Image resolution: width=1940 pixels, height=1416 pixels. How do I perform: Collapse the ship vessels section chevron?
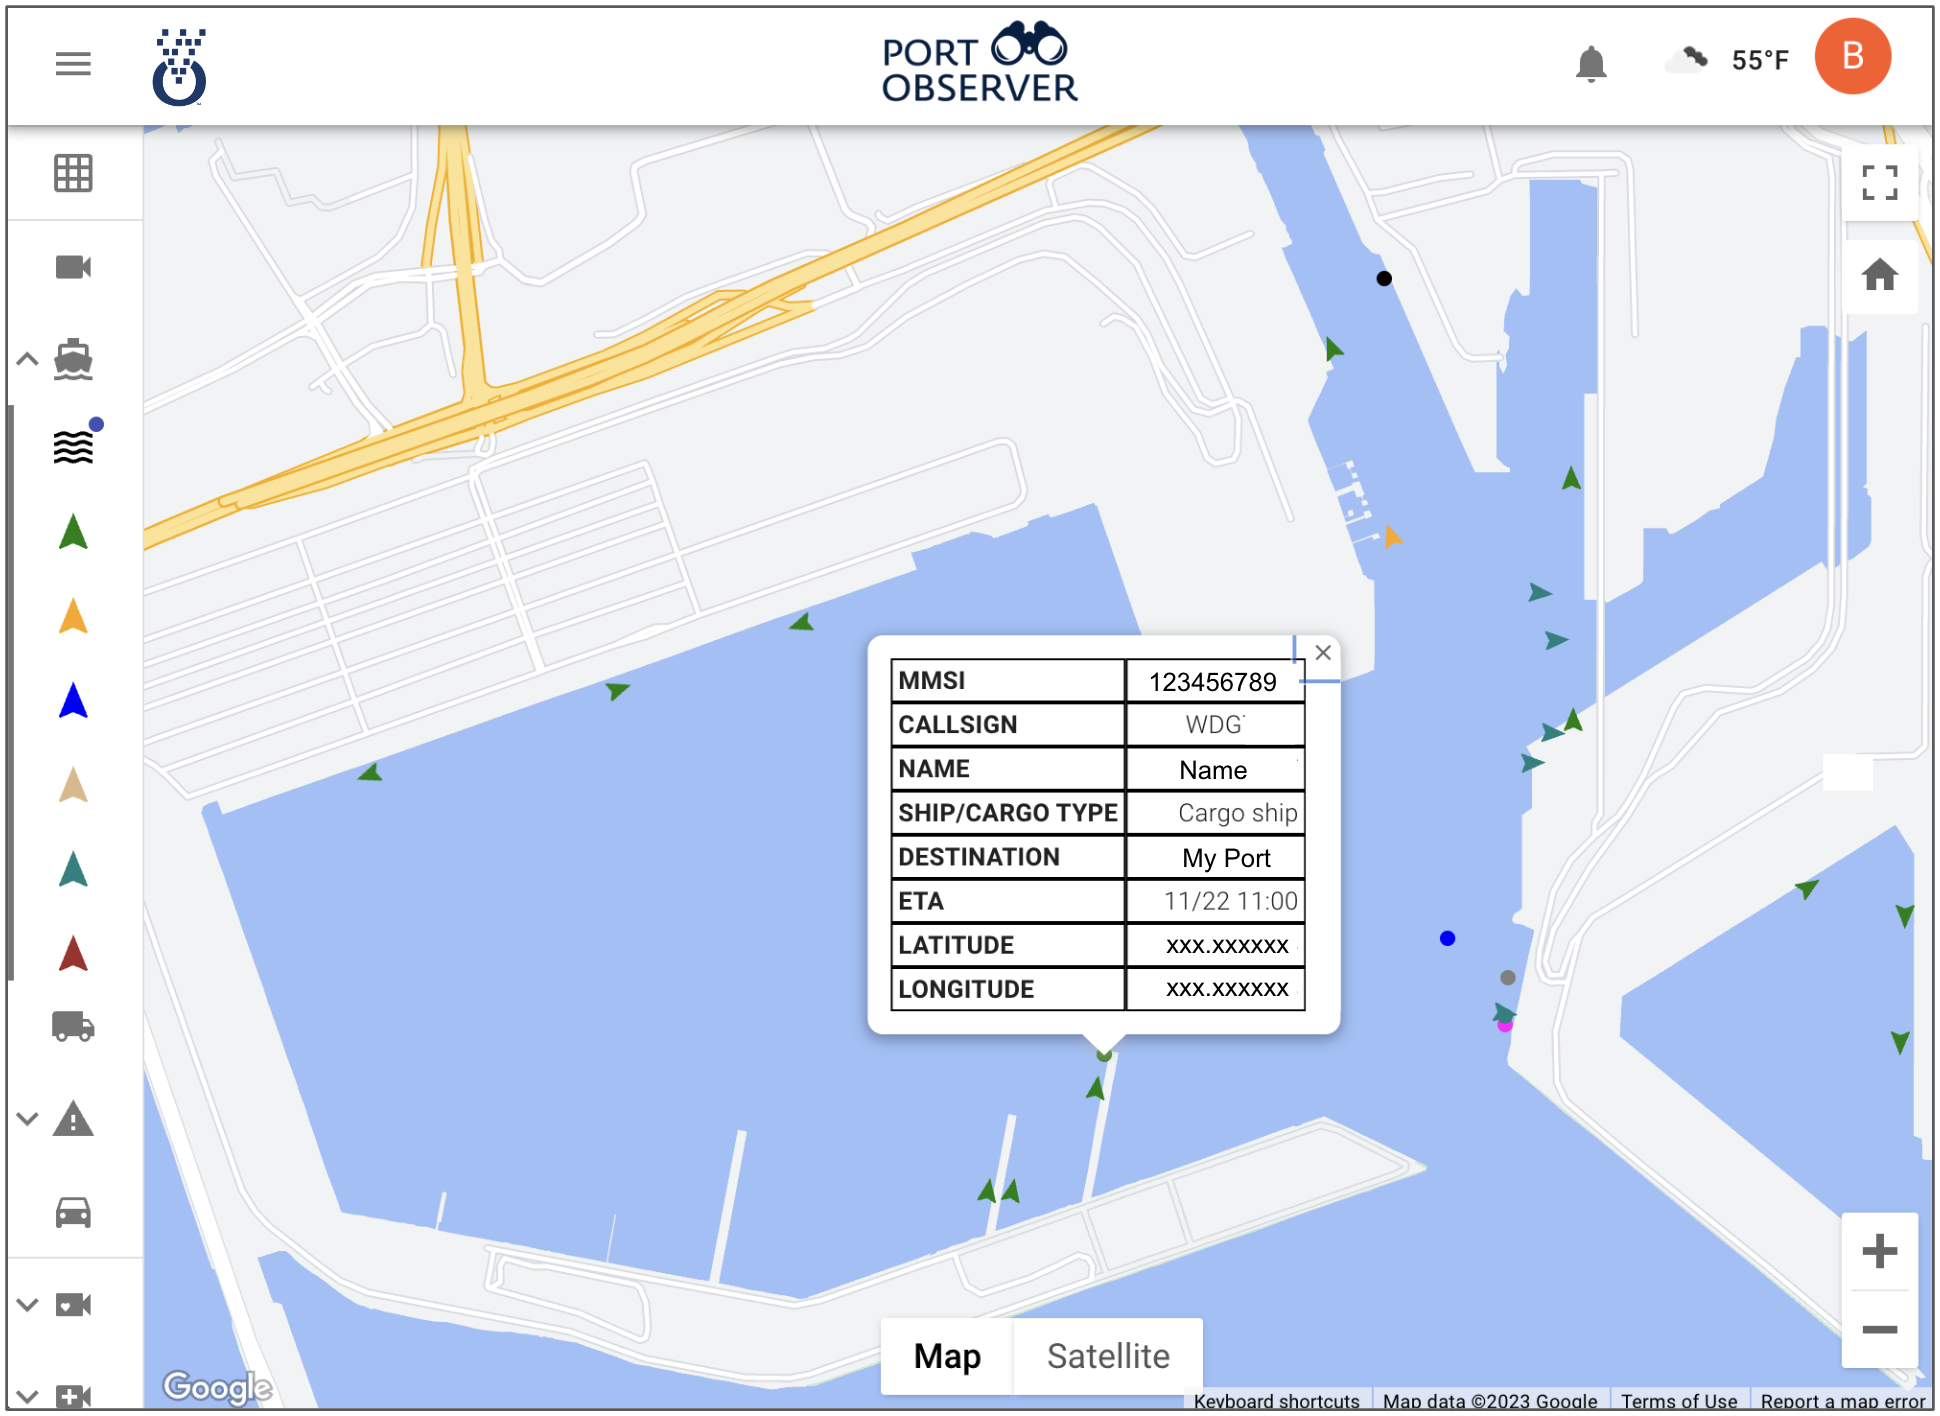(x=28, y=359)
